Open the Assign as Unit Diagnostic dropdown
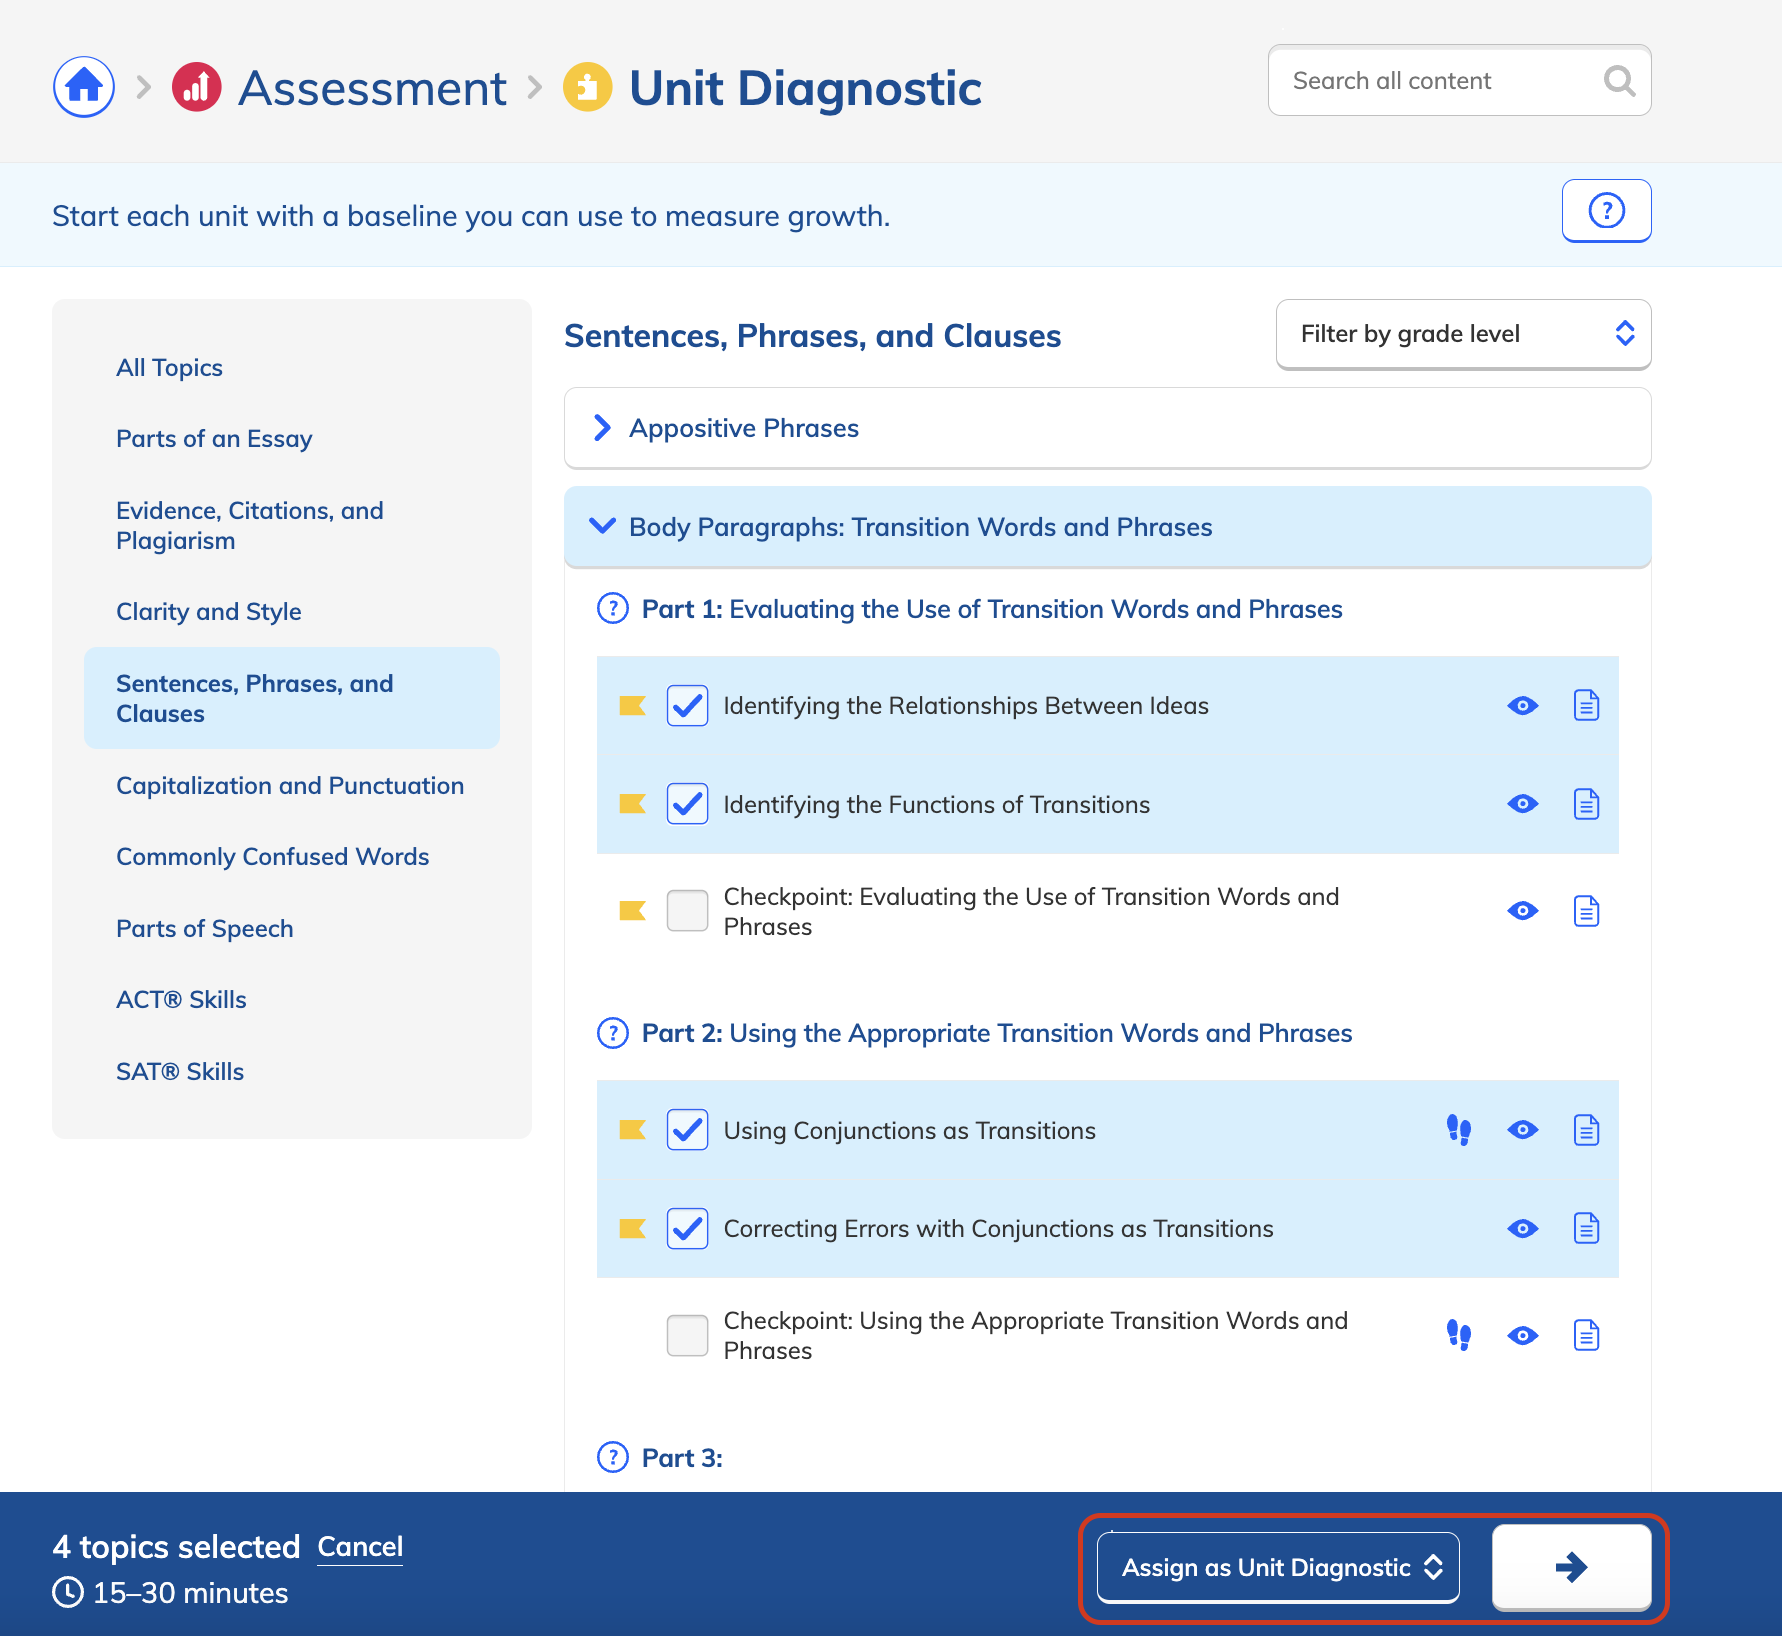The image size is (1782, 1636). (x=1278, y=1567)
